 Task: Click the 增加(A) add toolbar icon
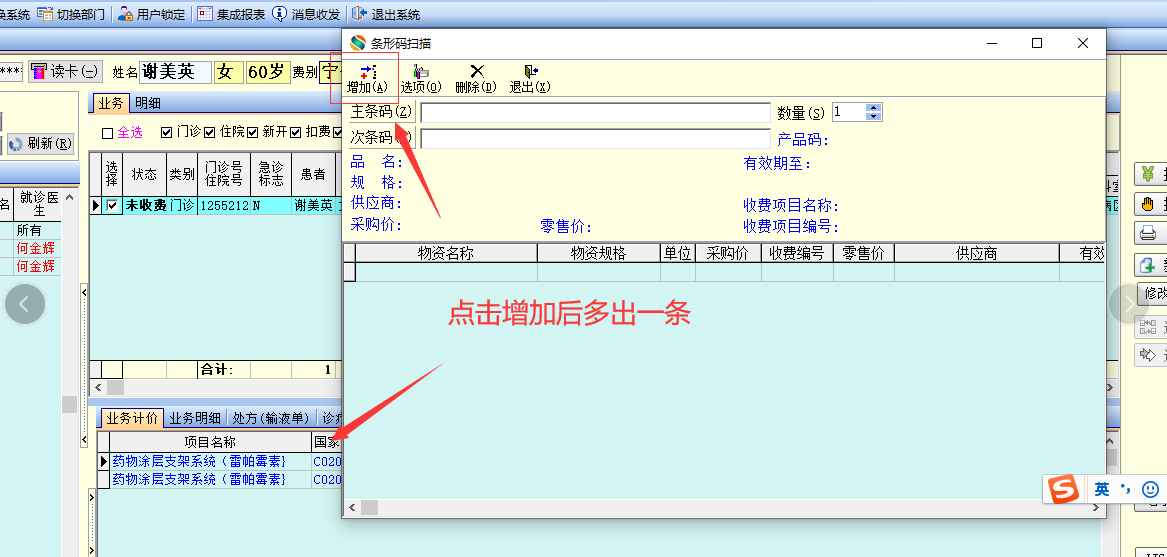(368, 79)
